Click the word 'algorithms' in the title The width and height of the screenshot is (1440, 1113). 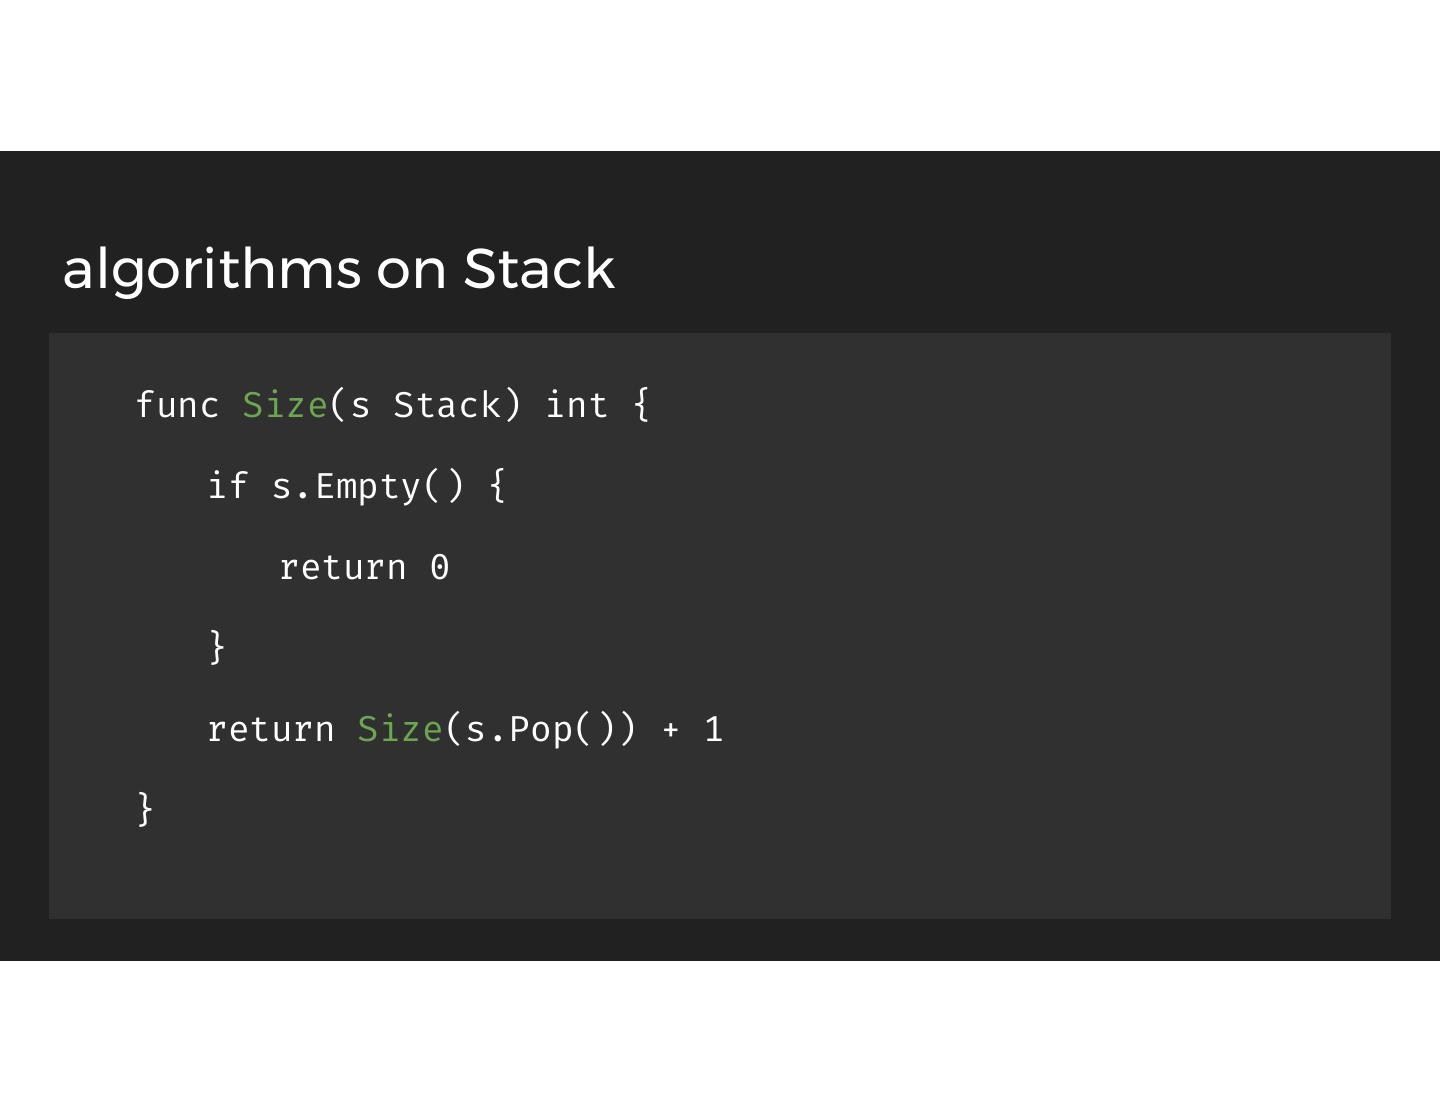point(212,269)
